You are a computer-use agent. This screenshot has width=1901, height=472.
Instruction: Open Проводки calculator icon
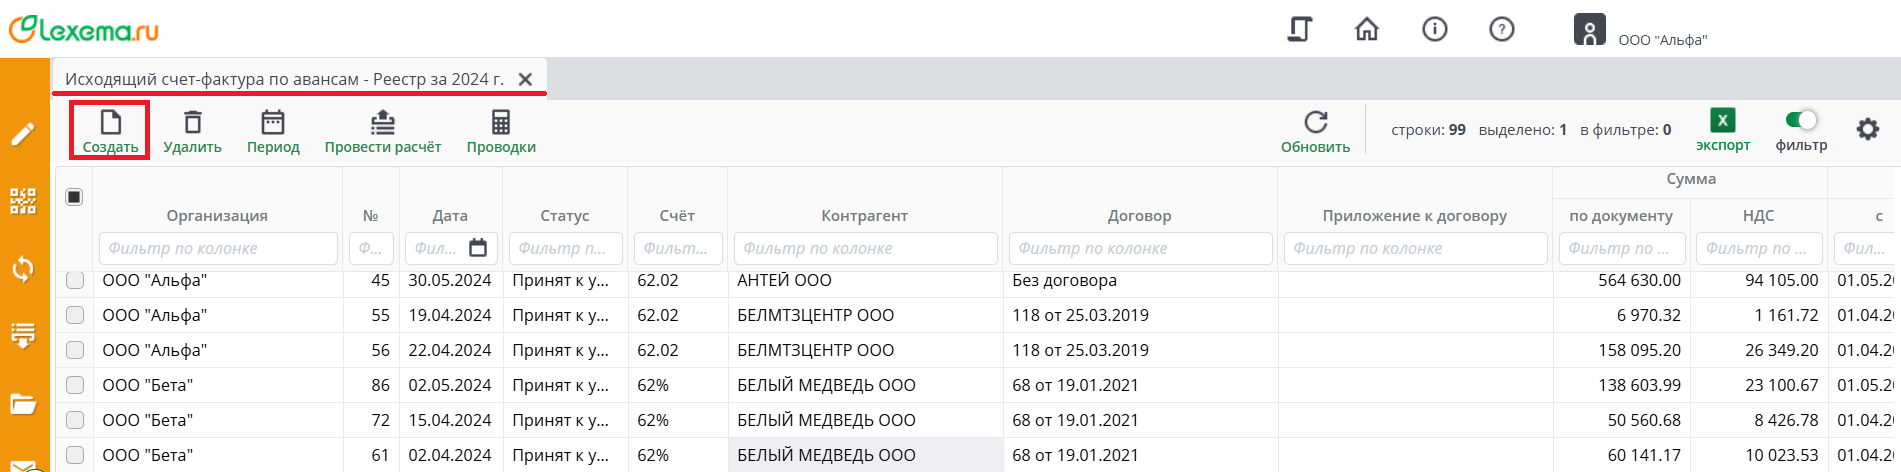pos(501,123)
